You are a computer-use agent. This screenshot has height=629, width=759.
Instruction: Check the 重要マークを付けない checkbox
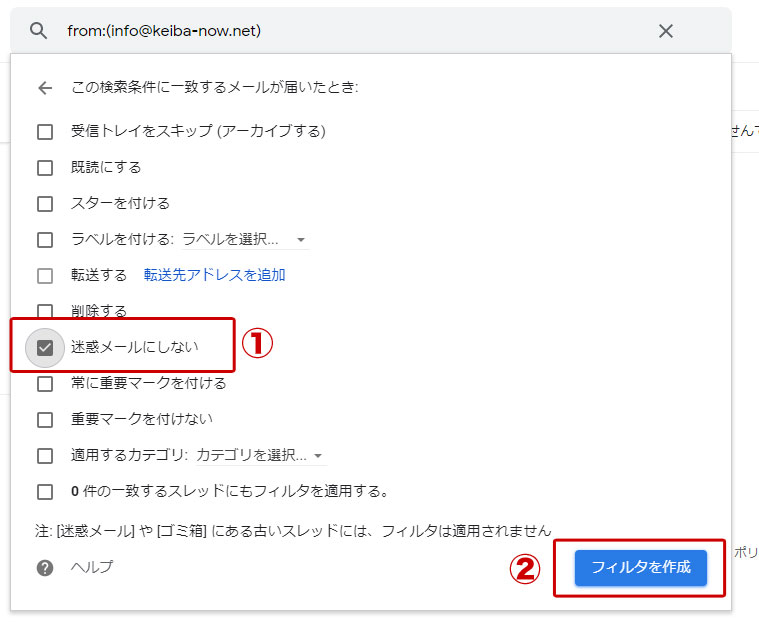coord(45,419)
